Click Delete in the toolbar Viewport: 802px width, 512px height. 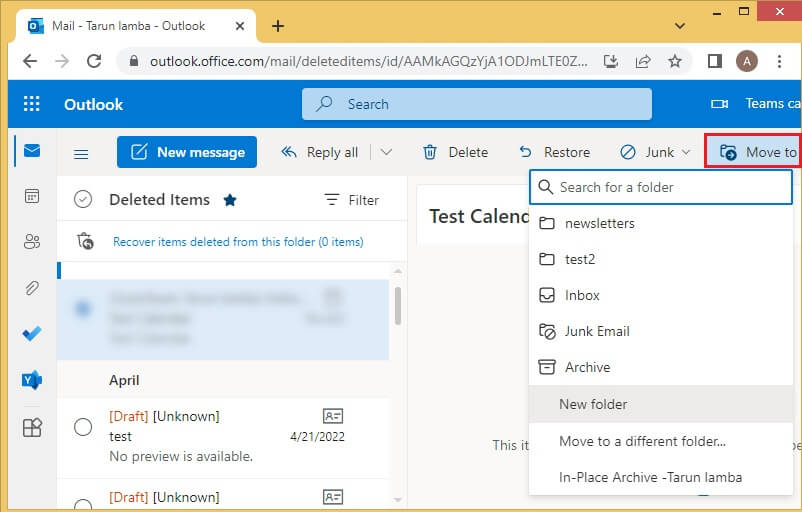455,152
